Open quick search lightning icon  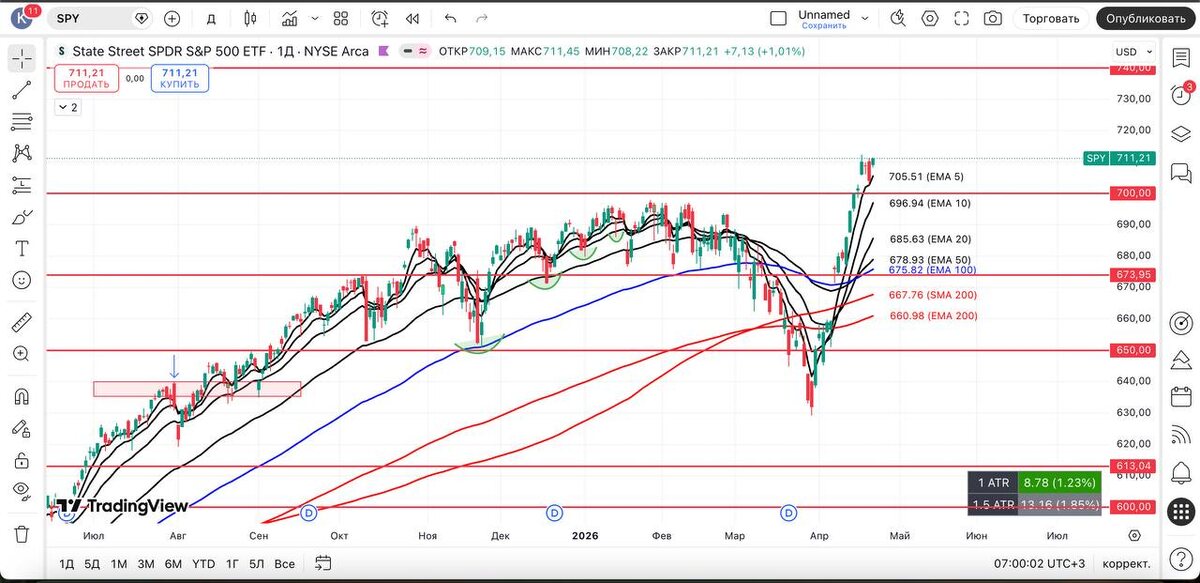point(898,18)
